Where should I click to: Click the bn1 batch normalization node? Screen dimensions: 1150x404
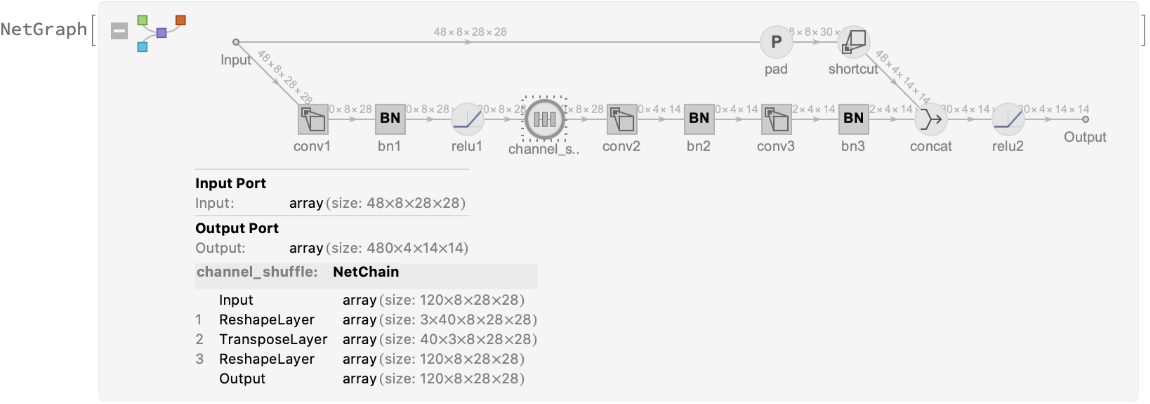pyautogui.click(x=390, y=120)
